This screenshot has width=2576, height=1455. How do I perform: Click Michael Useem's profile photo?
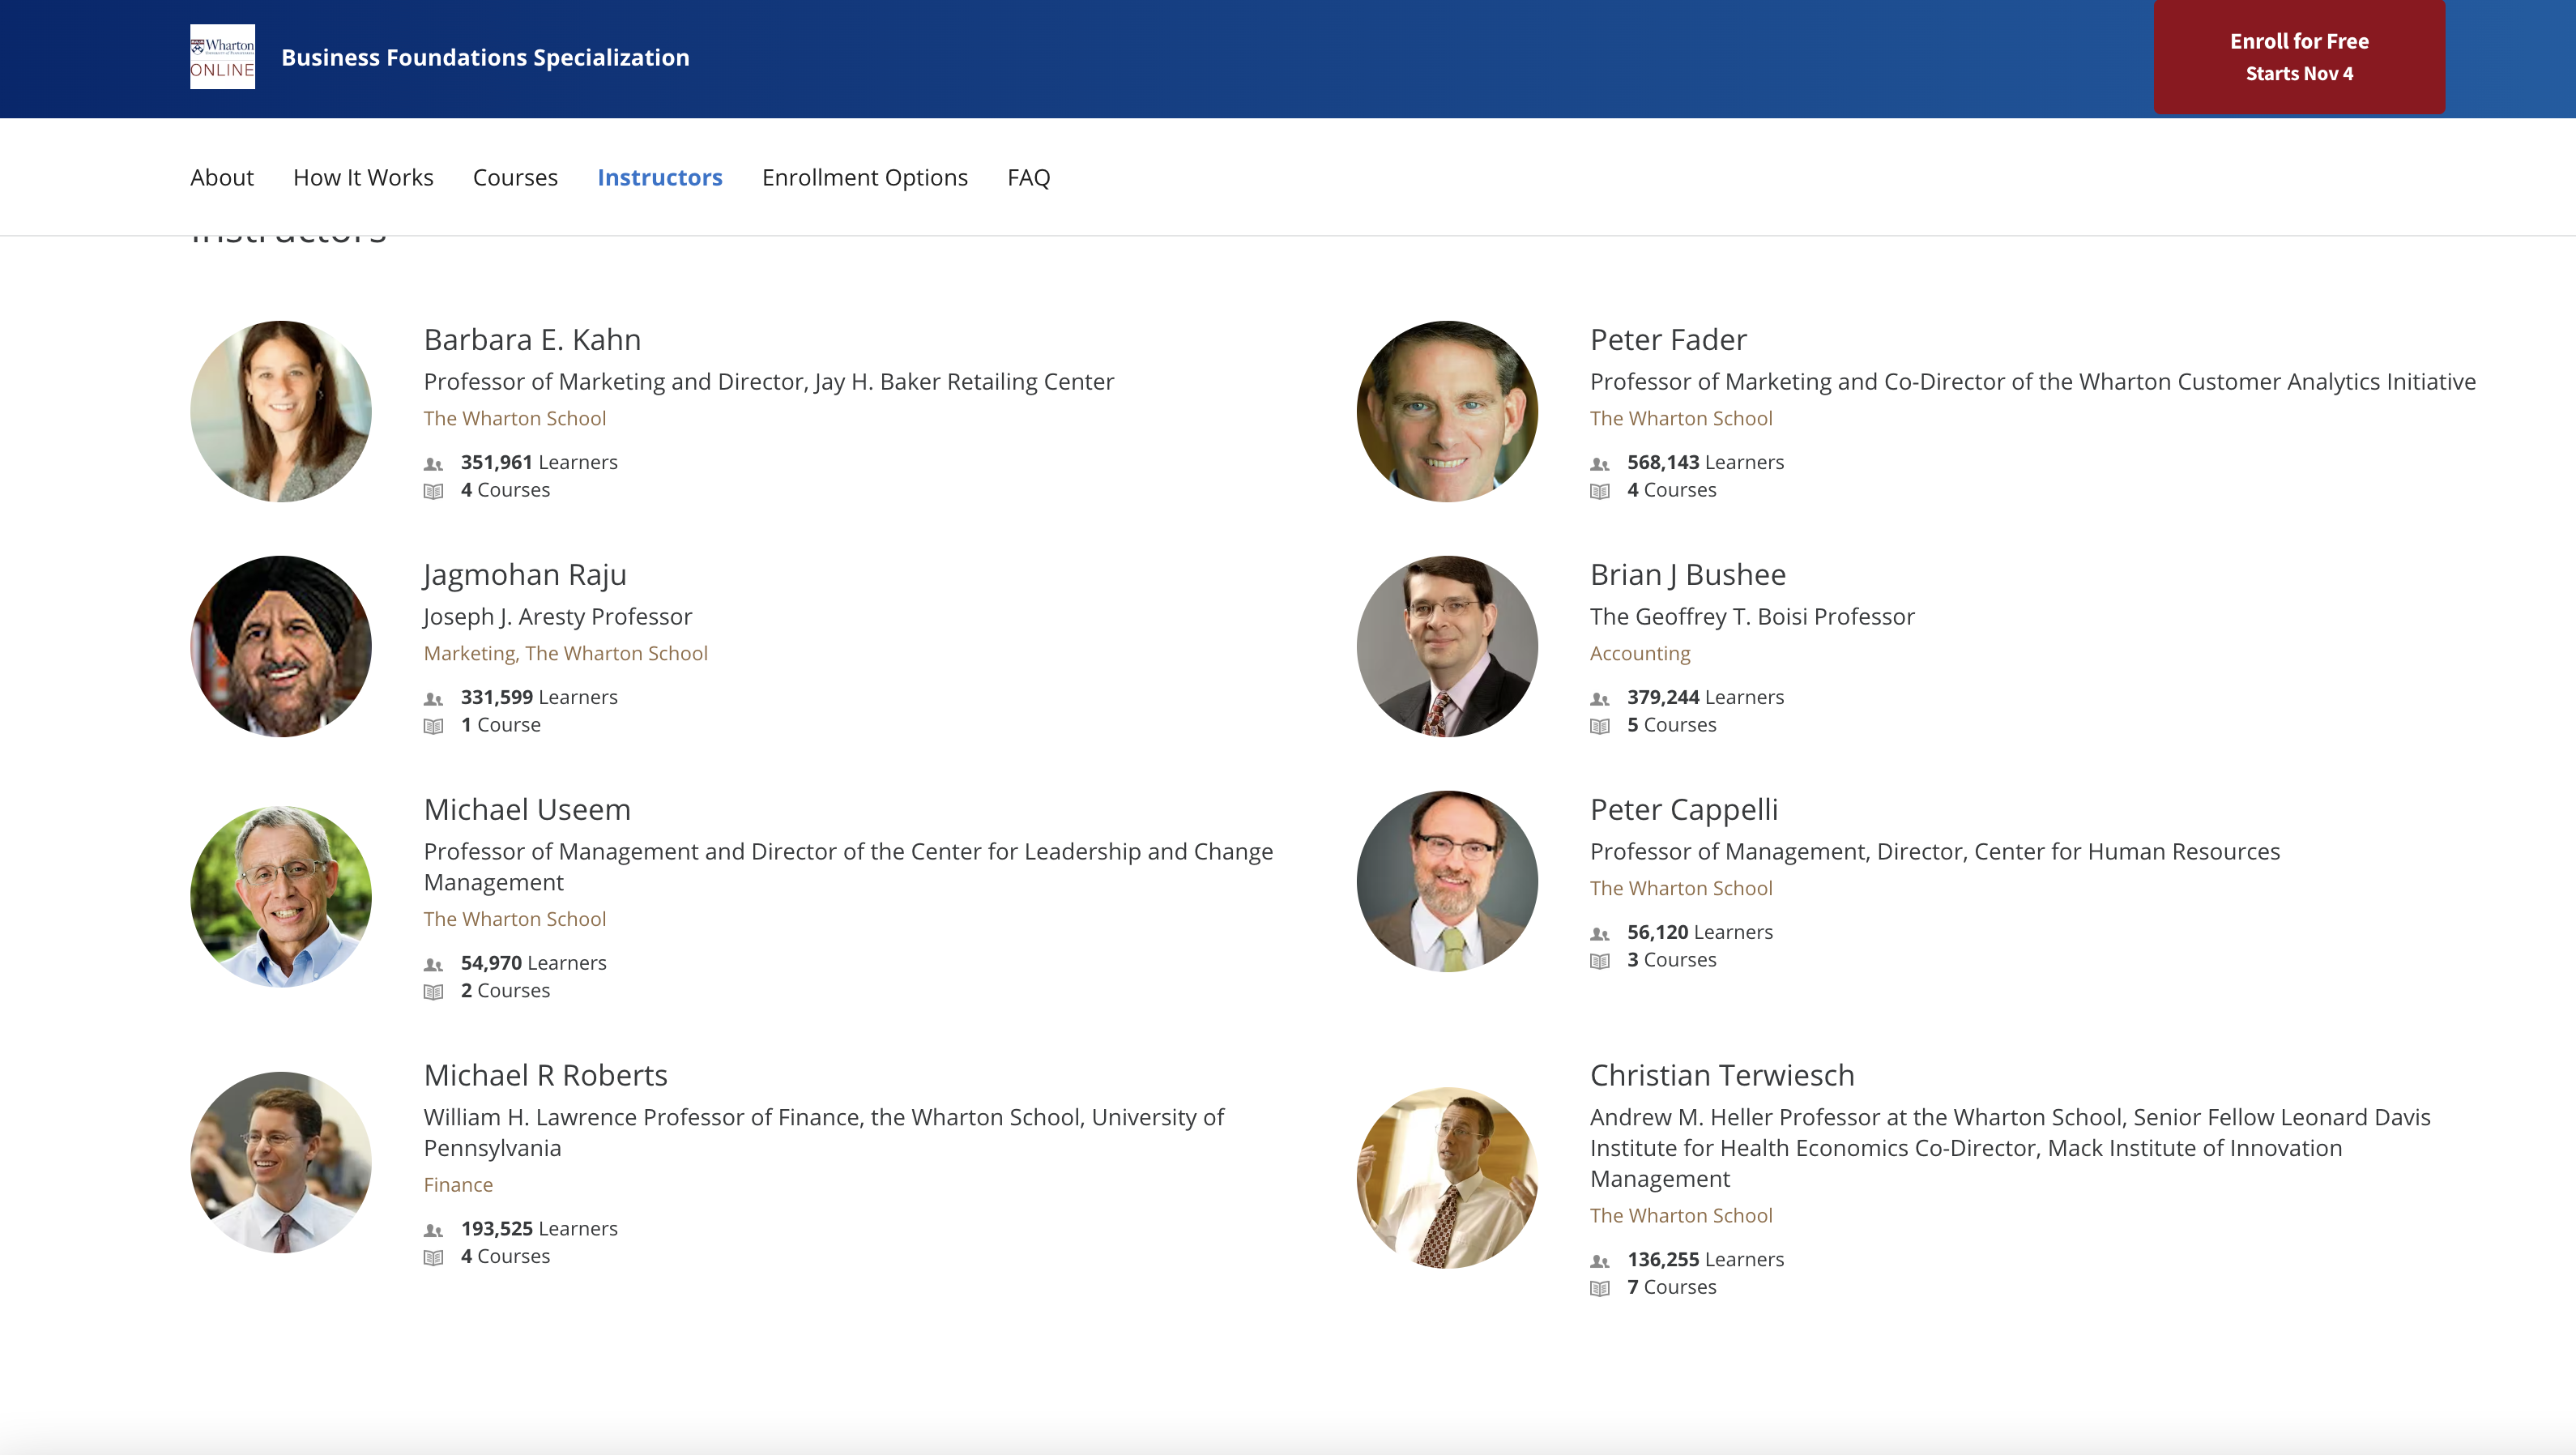pyautogui.click(x=281, y=896)
